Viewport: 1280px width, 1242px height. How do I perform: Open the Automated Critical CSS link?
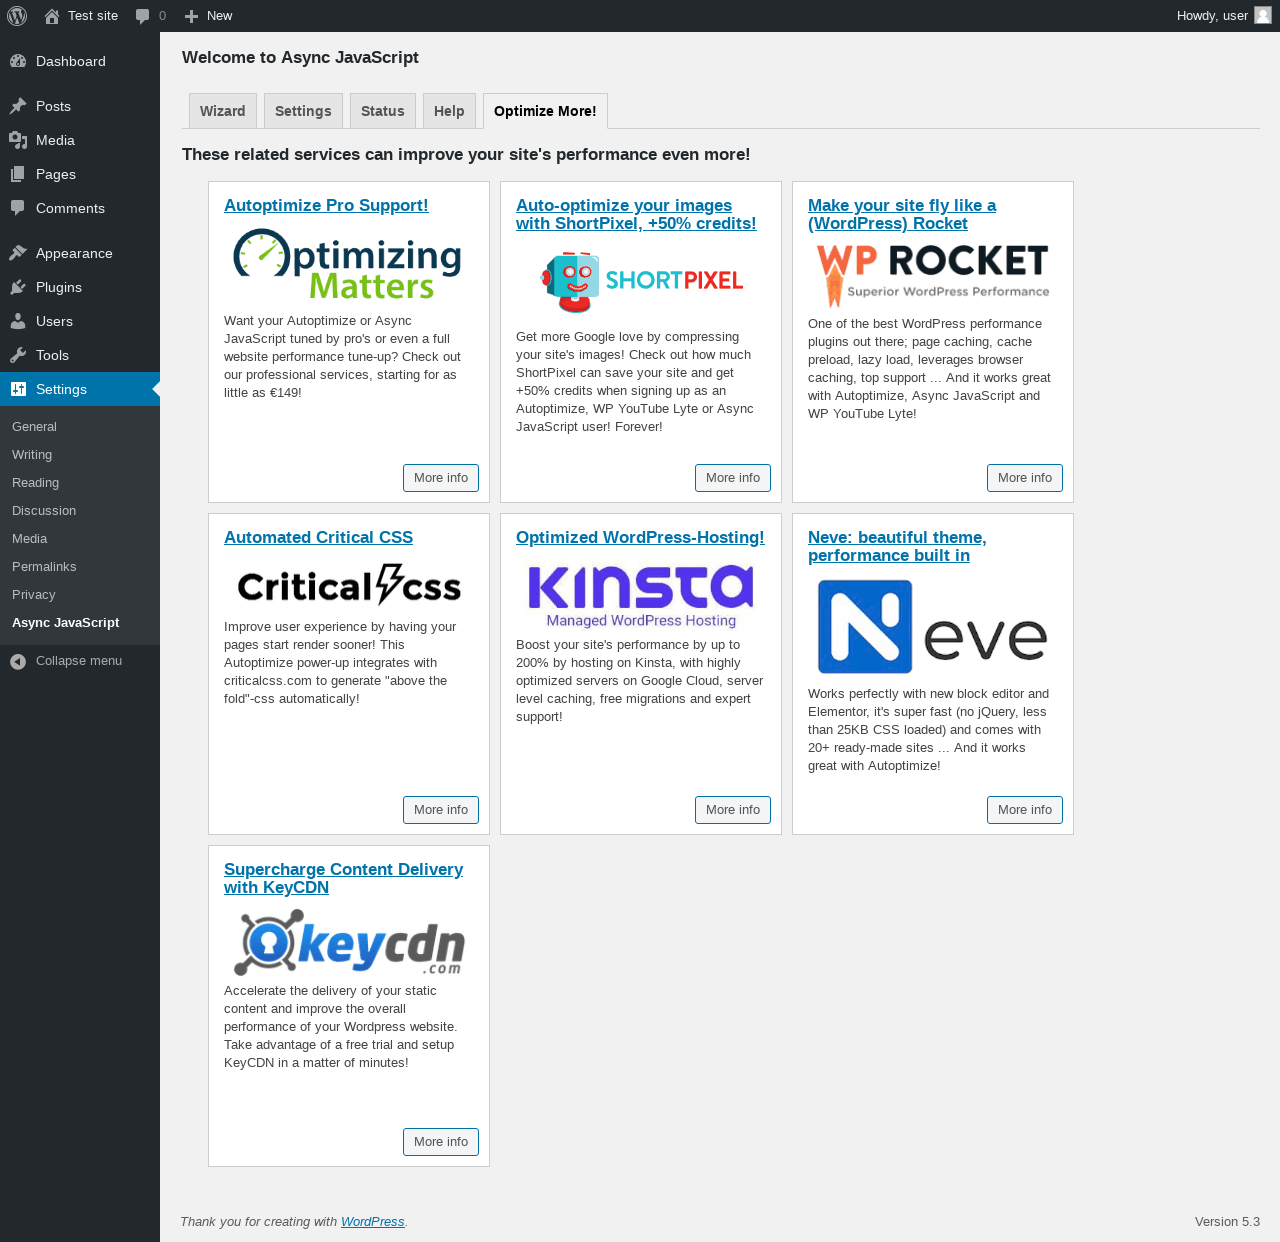tap(318, 537)
